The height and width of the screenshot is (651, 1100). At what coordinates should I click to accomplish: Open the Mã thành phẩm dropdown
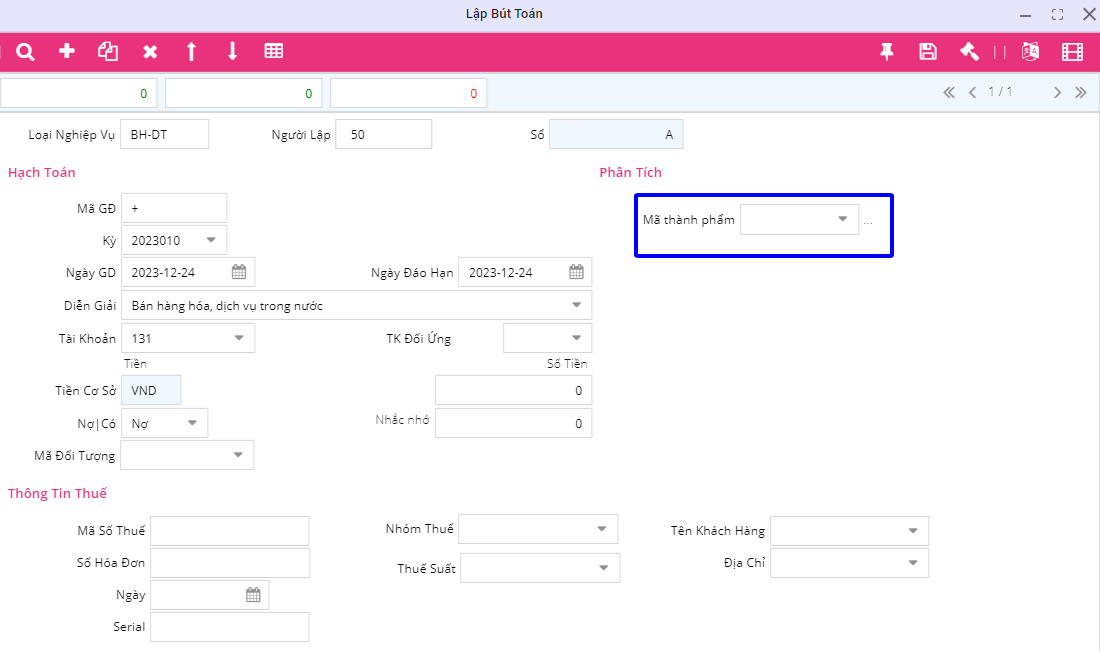842,219
